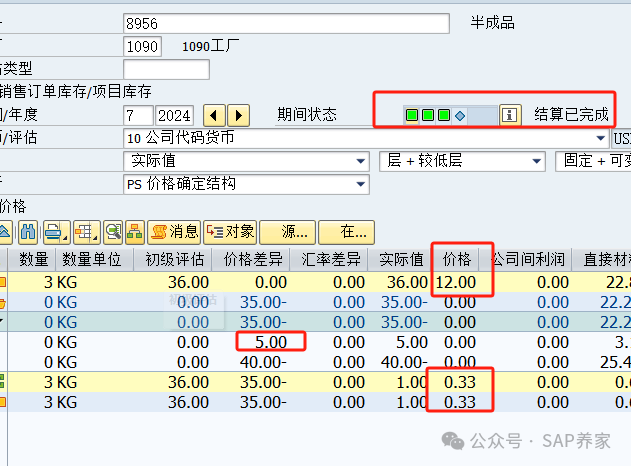Open the 消息 messages button
631x466 pixels.
[x=174, y=232]
